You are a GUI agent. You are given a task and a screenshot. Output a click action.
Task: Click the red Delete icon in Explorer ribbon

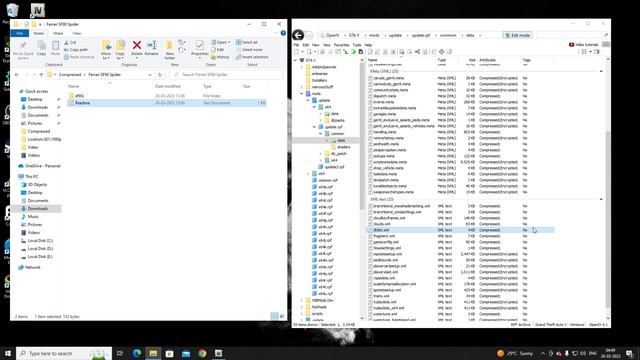point(137,45)
